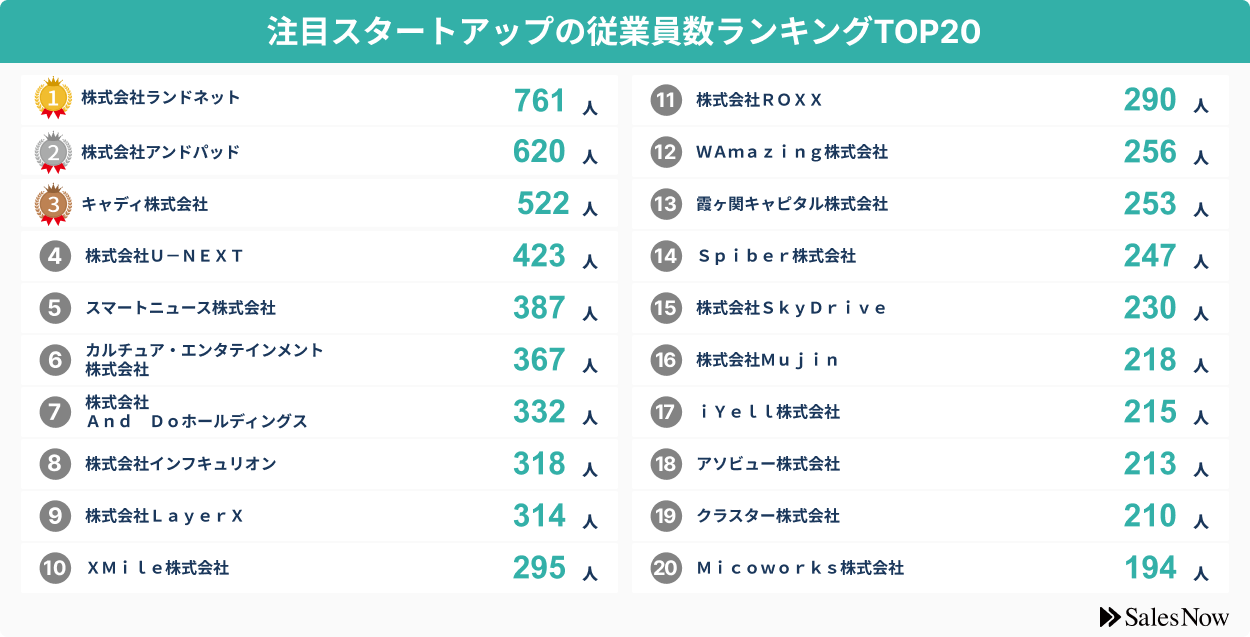This screenshot has width=1250, height=637.
Task: Click the 株式会社LayerX company name
Action: pos(165,516)
